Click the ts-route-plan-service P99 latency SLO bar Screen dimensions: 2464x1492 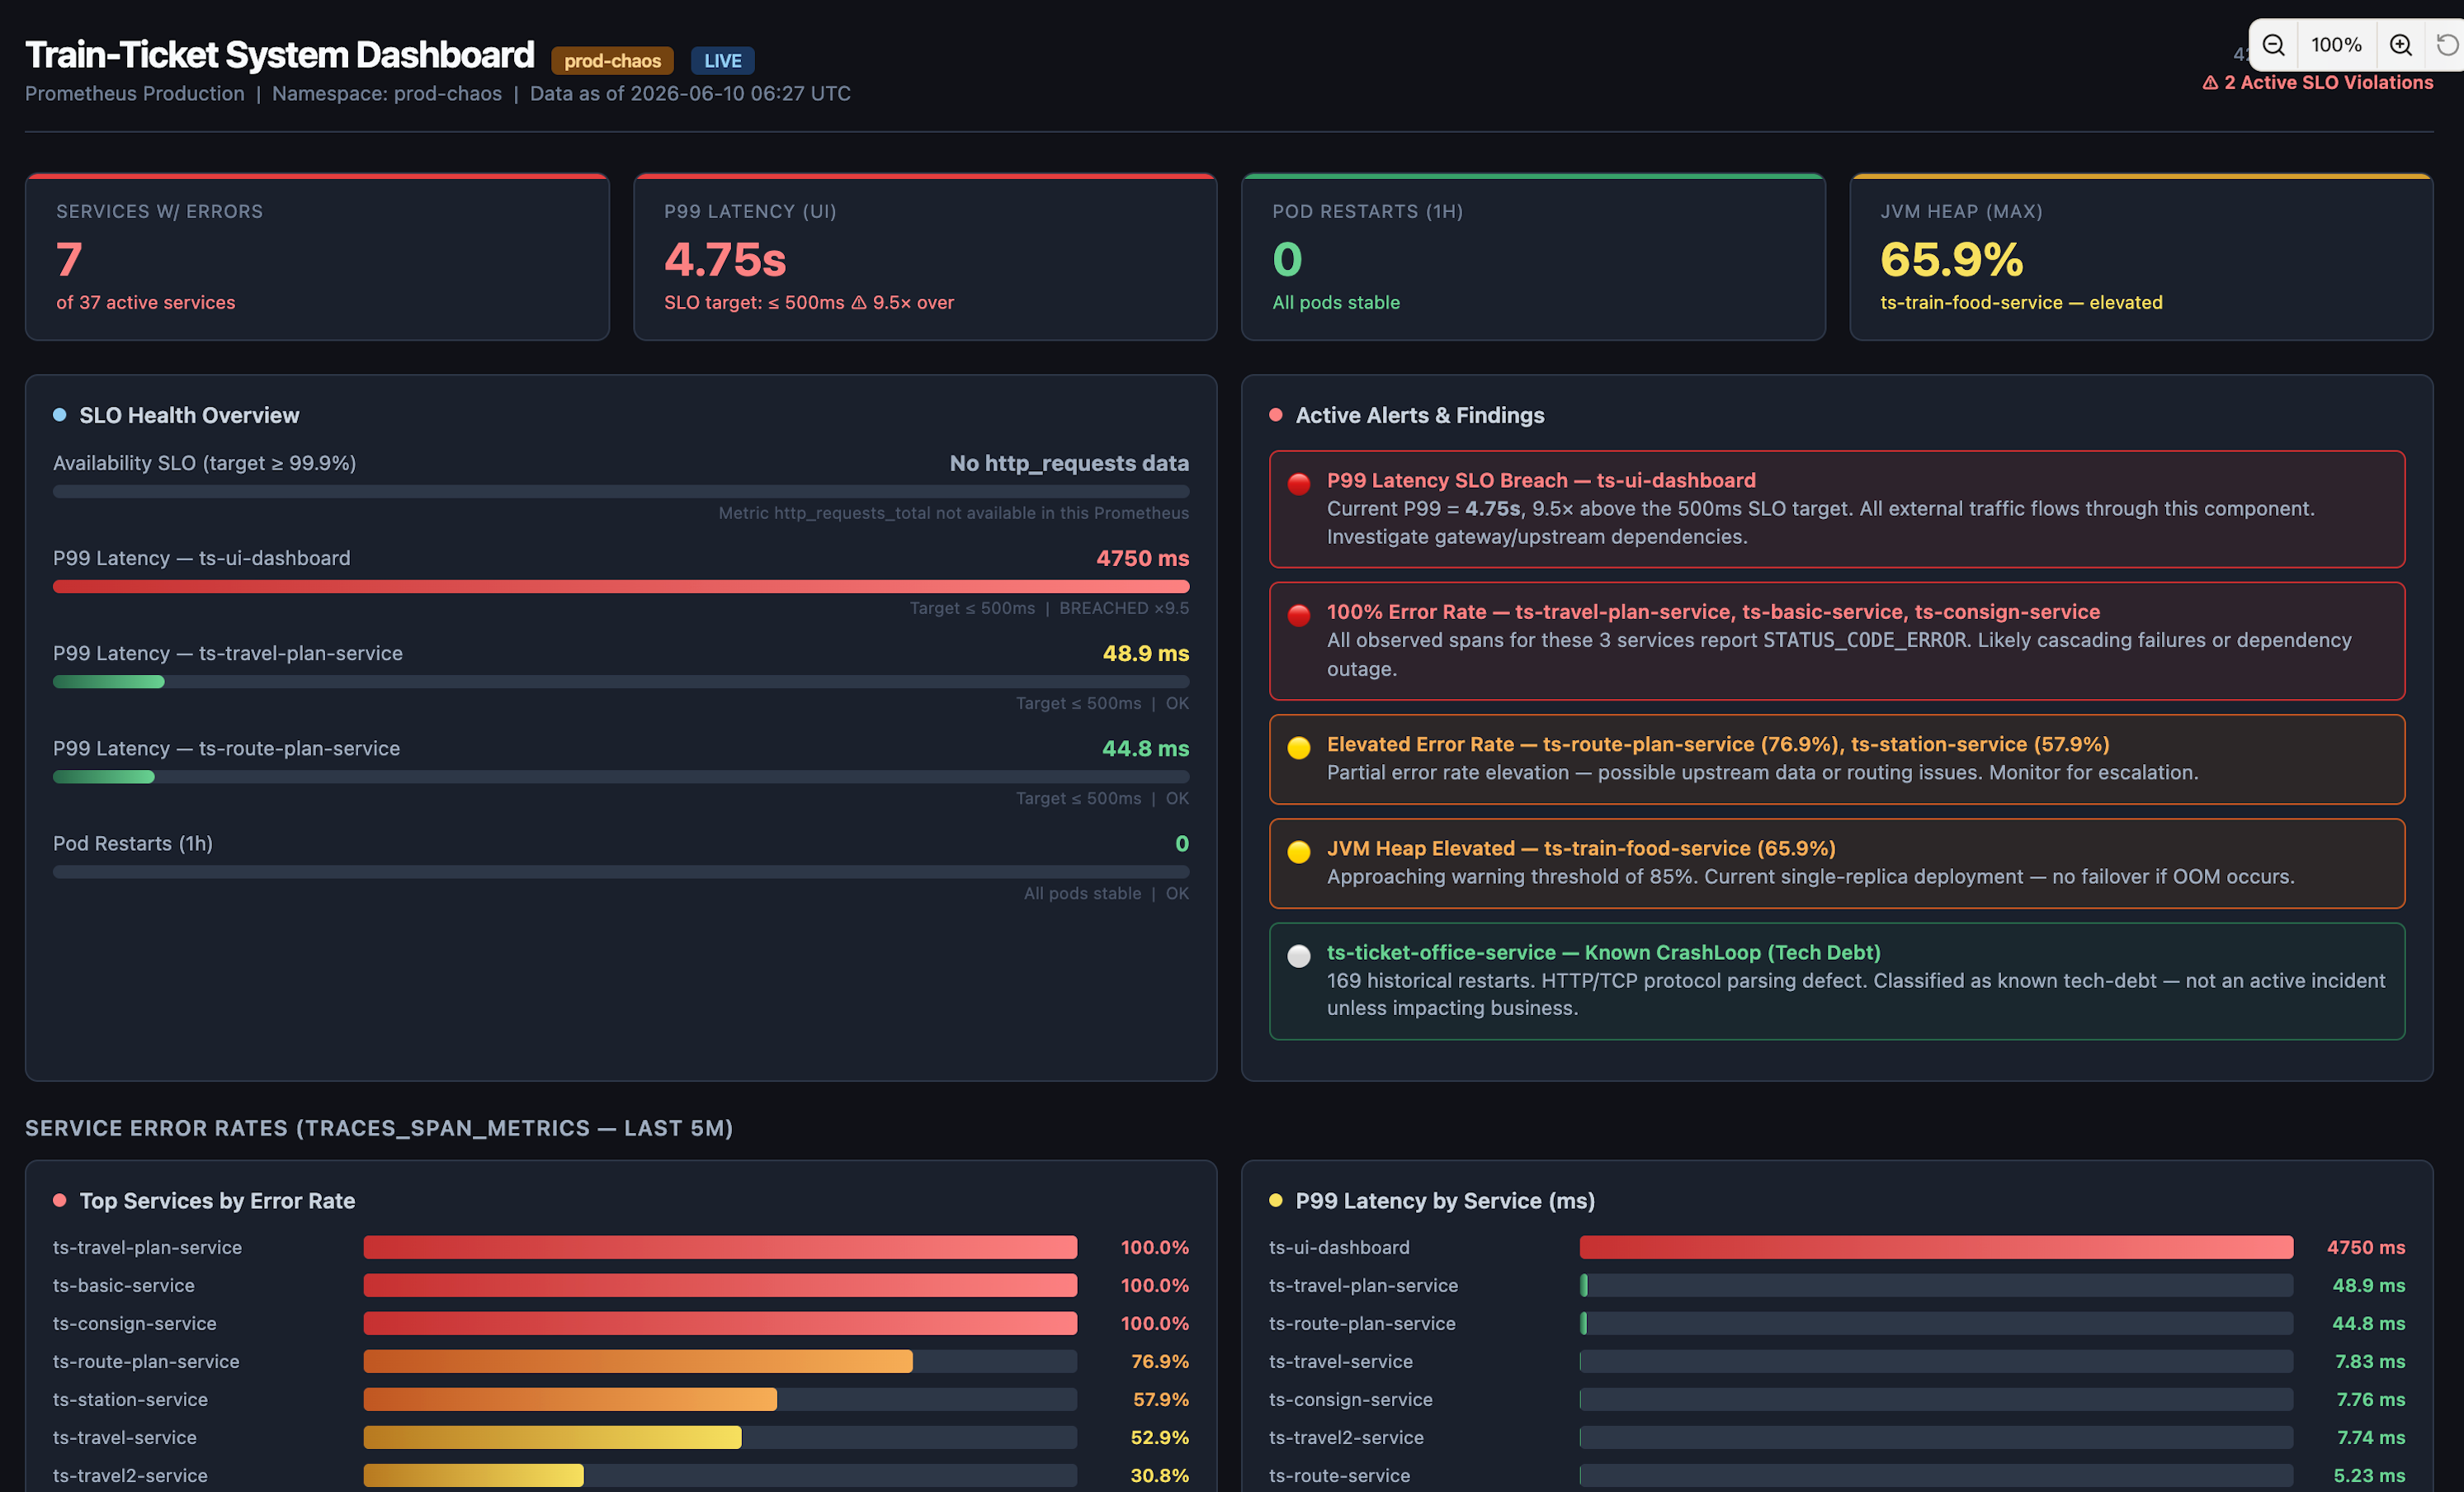tap(621, 777)
